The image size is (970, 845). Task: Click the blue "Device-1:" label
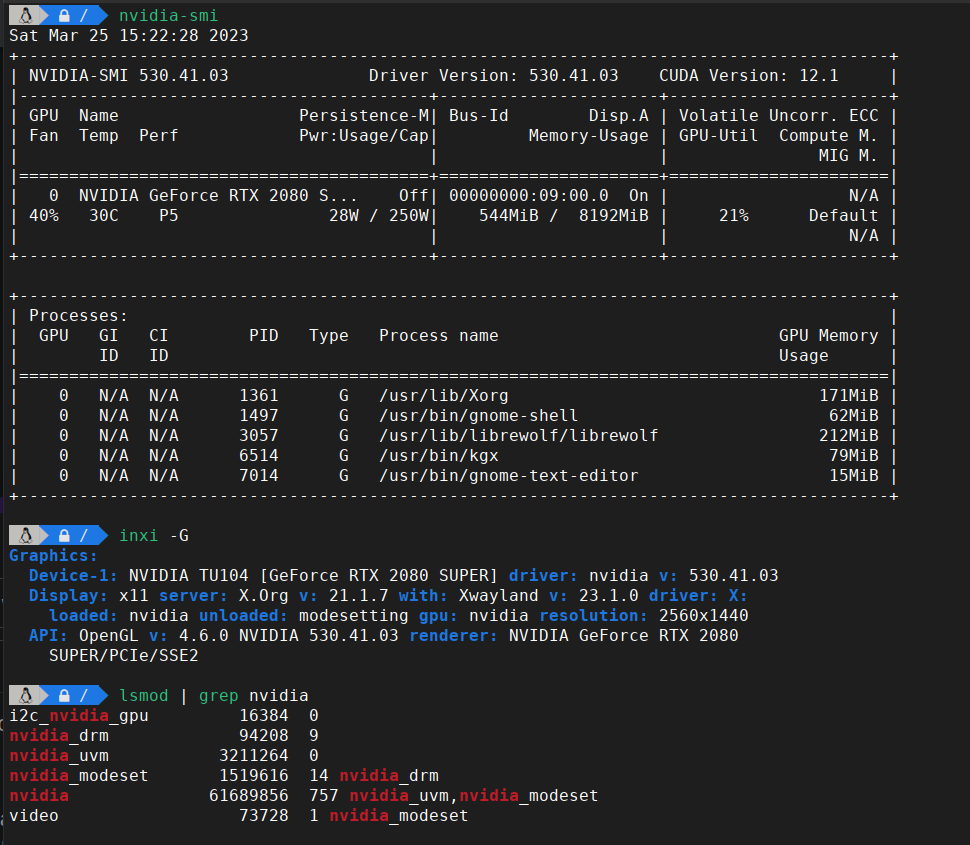pos(74,575)
